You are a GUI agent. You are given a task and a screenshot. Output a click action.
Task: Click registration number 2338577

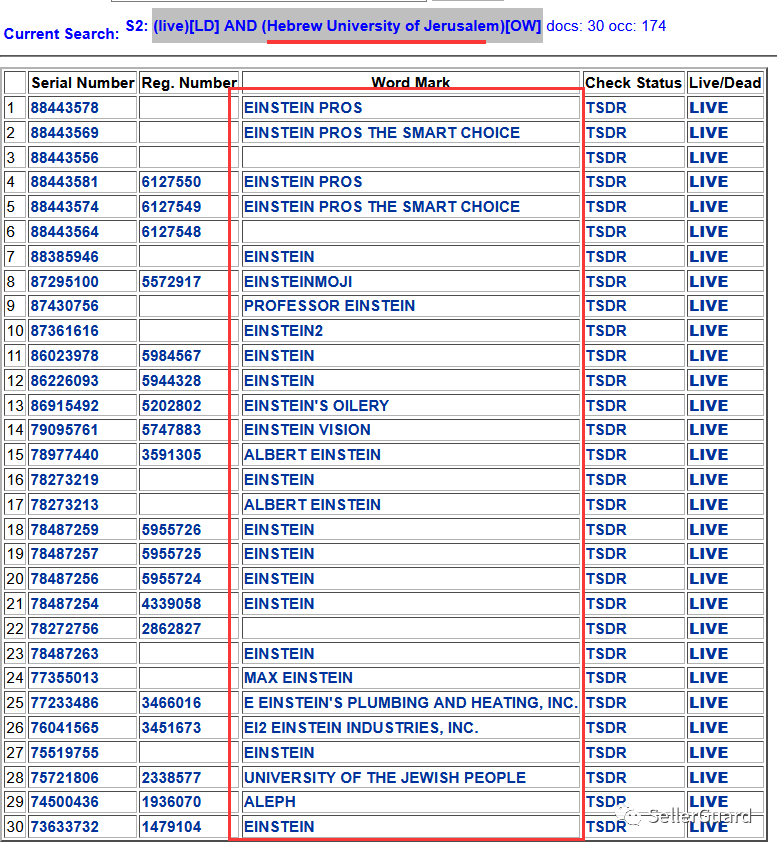[x=171, y=777]
